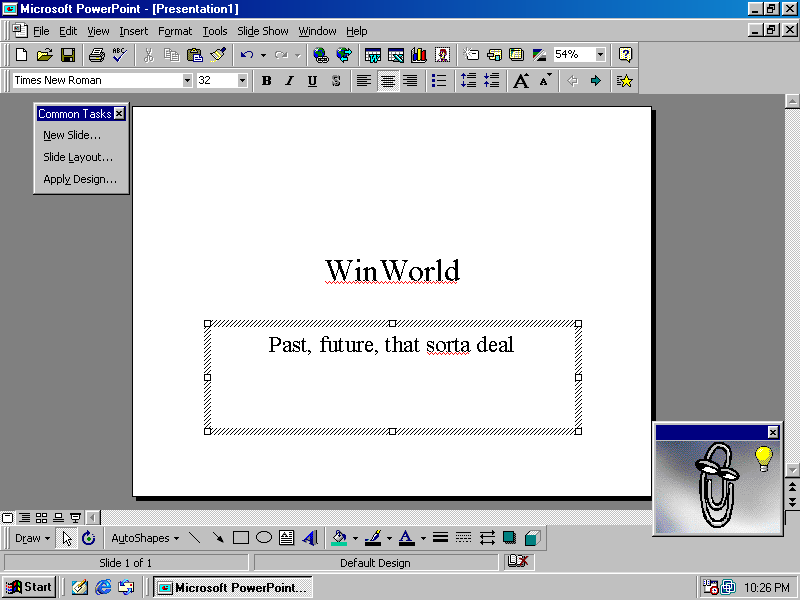800x600 pixels.
Task: Open Animation Effects star icon
Action: (x=624, y=81)
